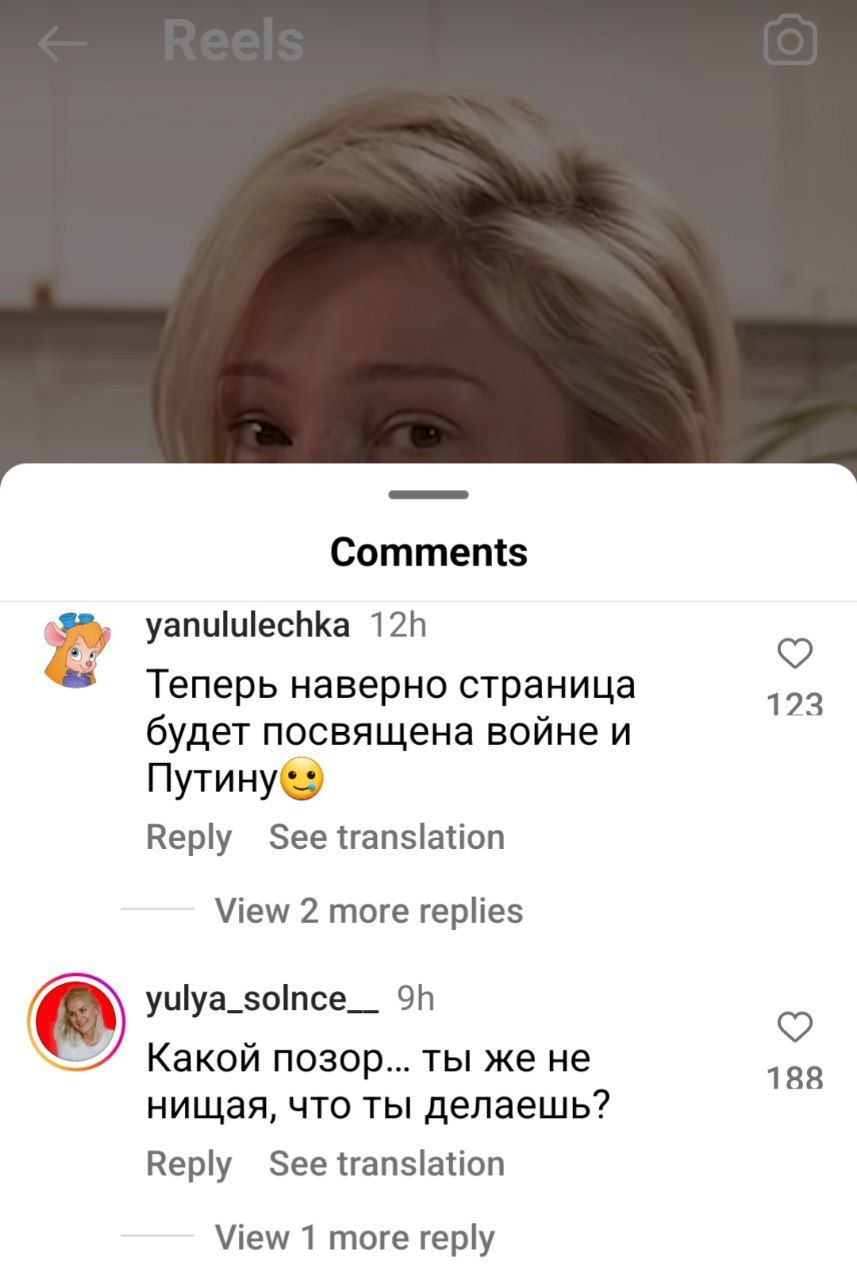
Task: Open yanululechka's cartoon mouse avatar
Action: 73,648
